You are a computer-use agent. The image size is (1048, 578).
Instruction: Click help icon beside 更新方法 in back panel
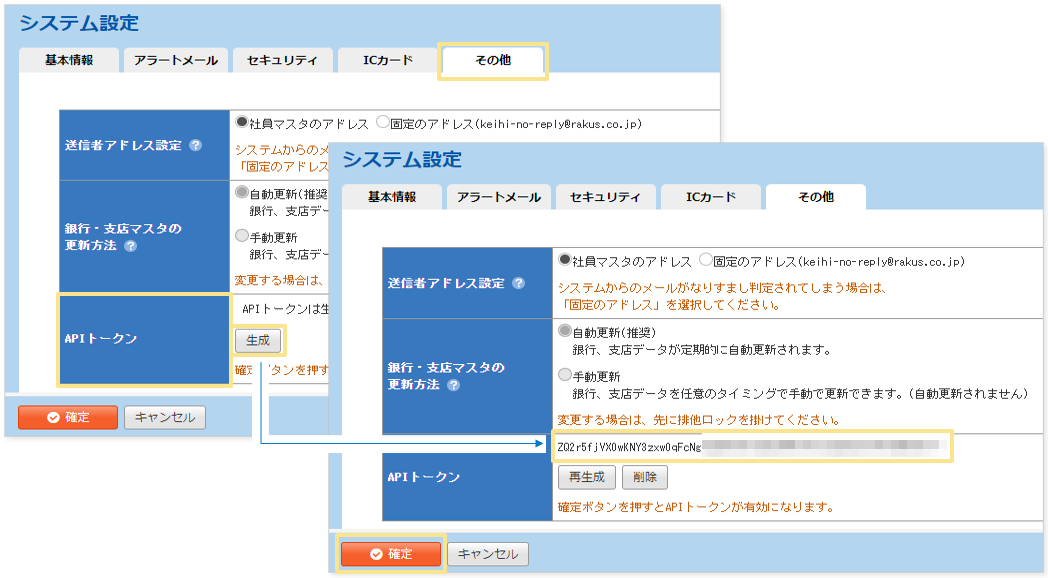tap(130, 246)
